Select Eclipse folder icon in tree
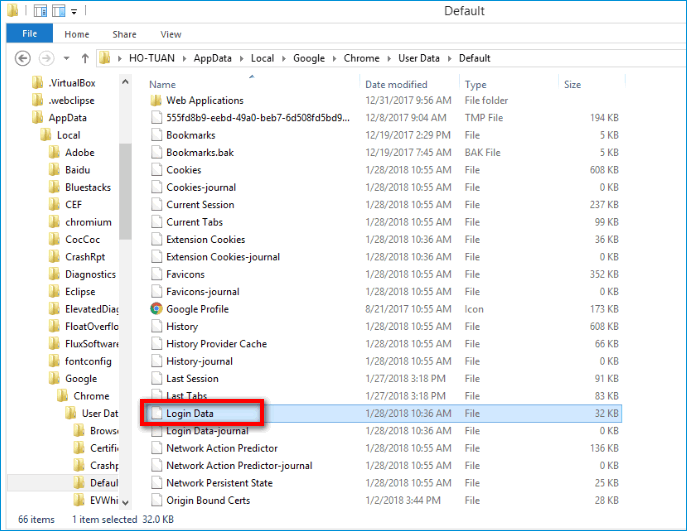The height and width of the screenshot is (531, 687). 54,291
